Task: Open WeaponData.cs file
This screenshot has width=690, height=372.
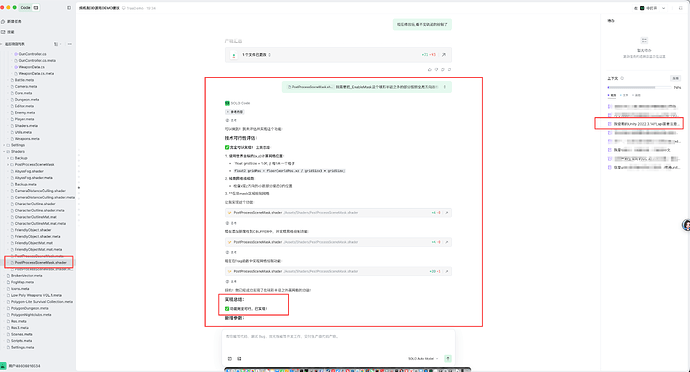Action: click(x=31, y=67)
